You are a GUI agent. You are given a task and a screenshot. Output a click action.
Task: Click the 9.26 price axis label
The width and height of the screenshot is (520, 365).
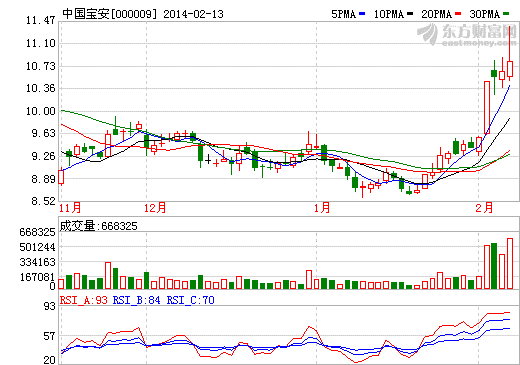point(43,156)
